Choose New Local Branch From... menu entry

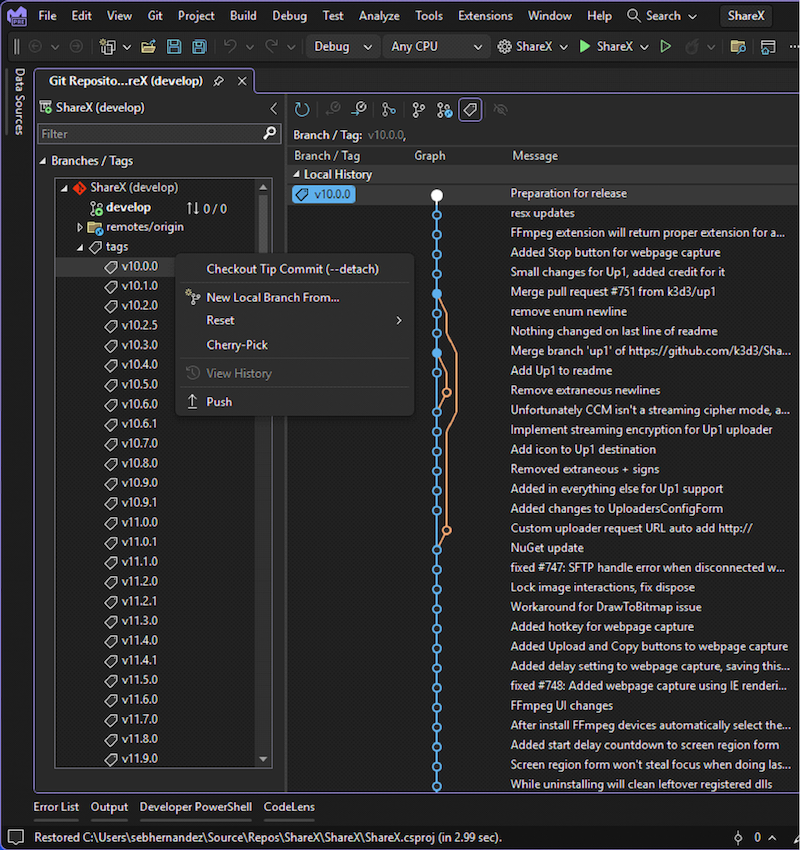(272, 297)
